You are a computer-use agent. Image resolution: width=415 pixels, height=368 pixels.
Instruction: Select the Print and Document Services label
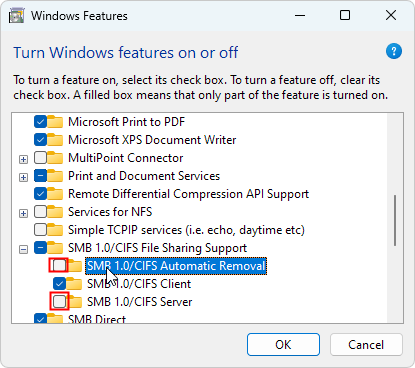(x=144, y=176)
